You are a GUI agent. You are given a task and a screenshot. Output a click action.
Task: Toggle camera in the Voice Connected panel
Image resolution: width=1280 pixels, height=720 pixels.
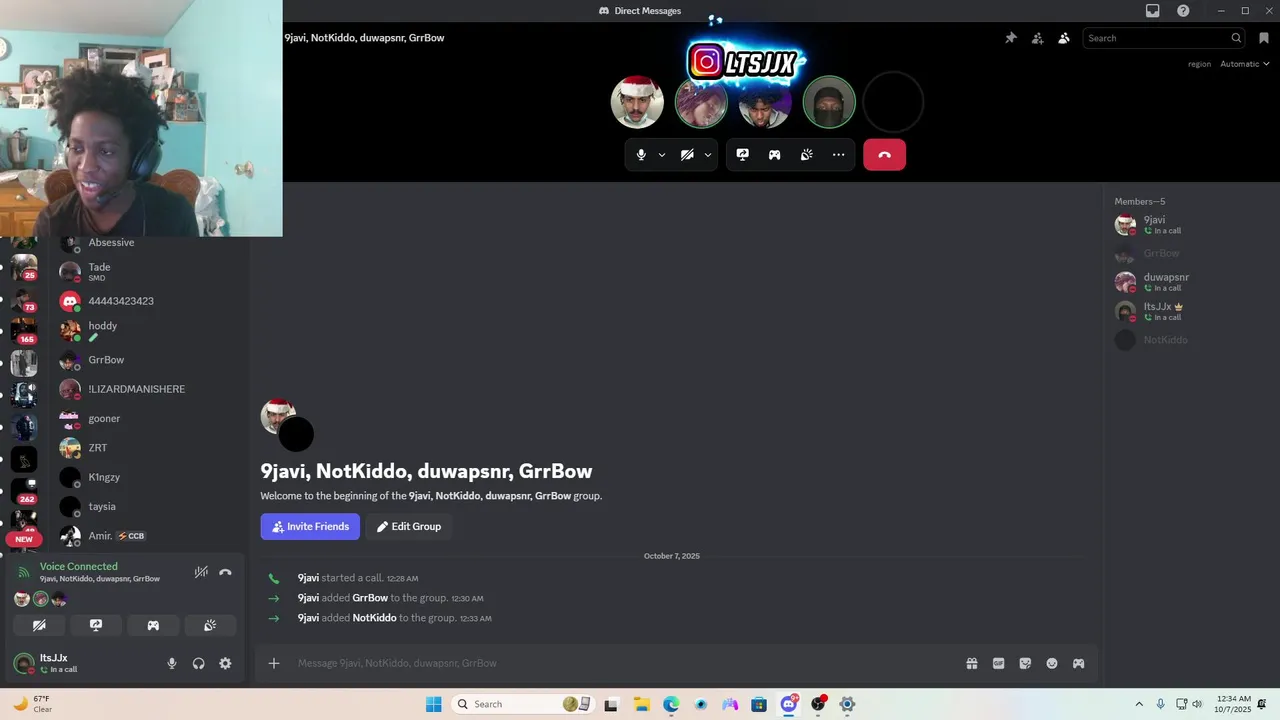point(39,625)
